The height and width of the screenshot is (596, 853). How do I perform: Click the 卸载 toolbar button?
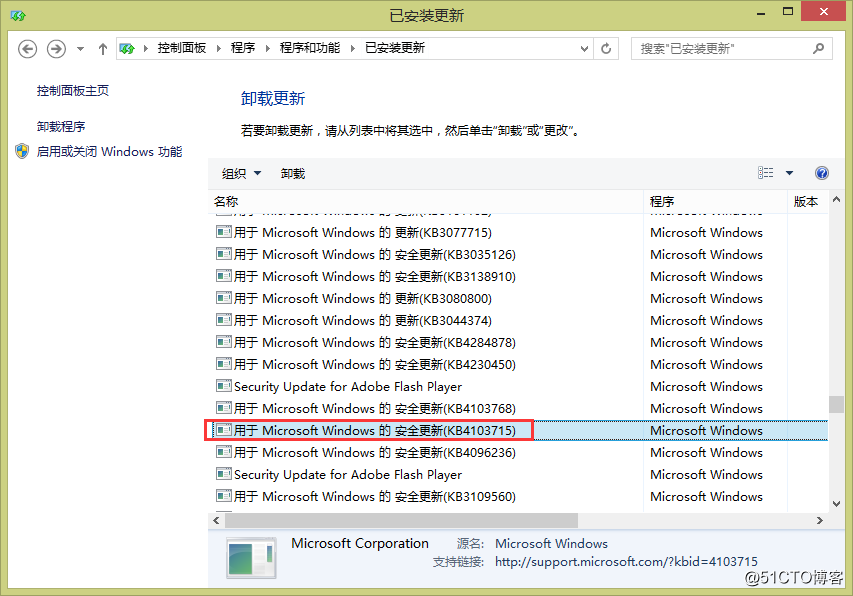(293, 173)
